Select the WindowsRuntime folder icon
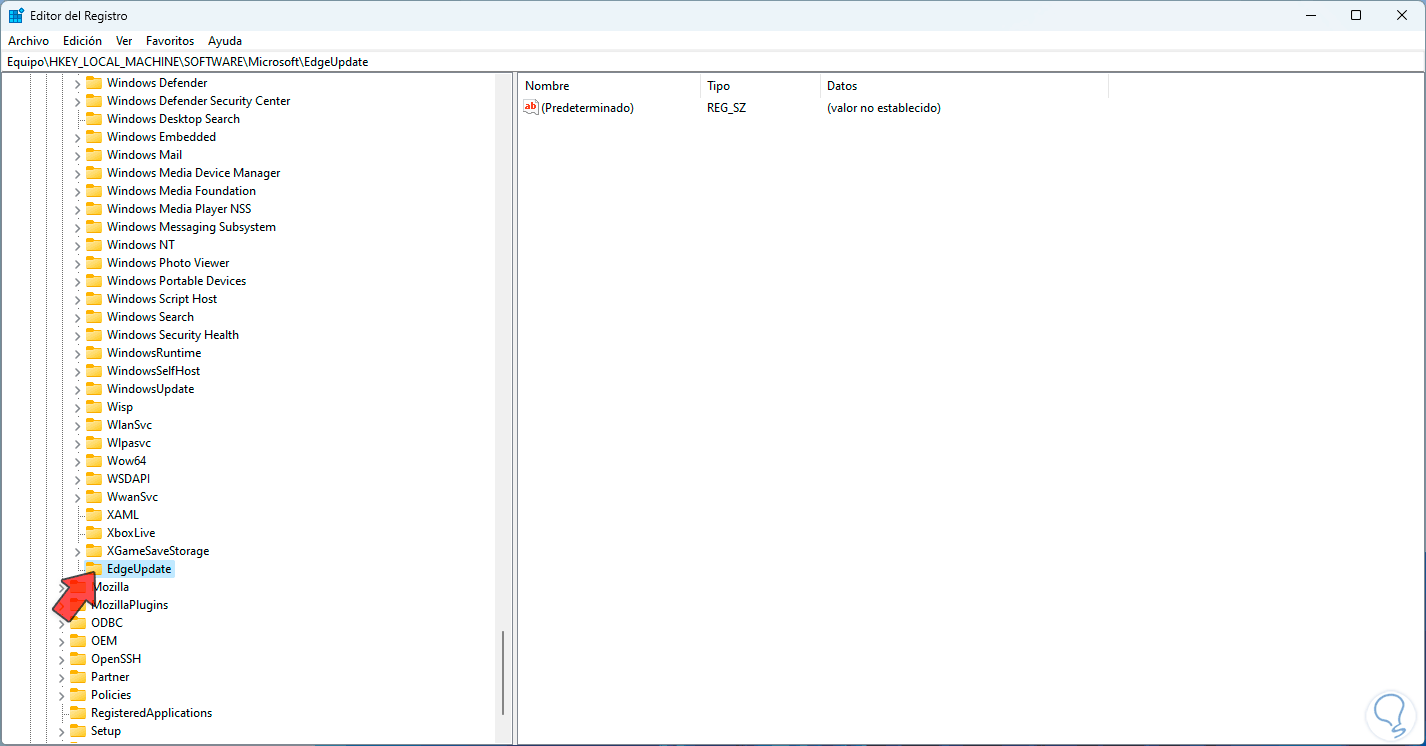Screen dimensions: 1426x746 pyautogui.click(x=94, y=353)
